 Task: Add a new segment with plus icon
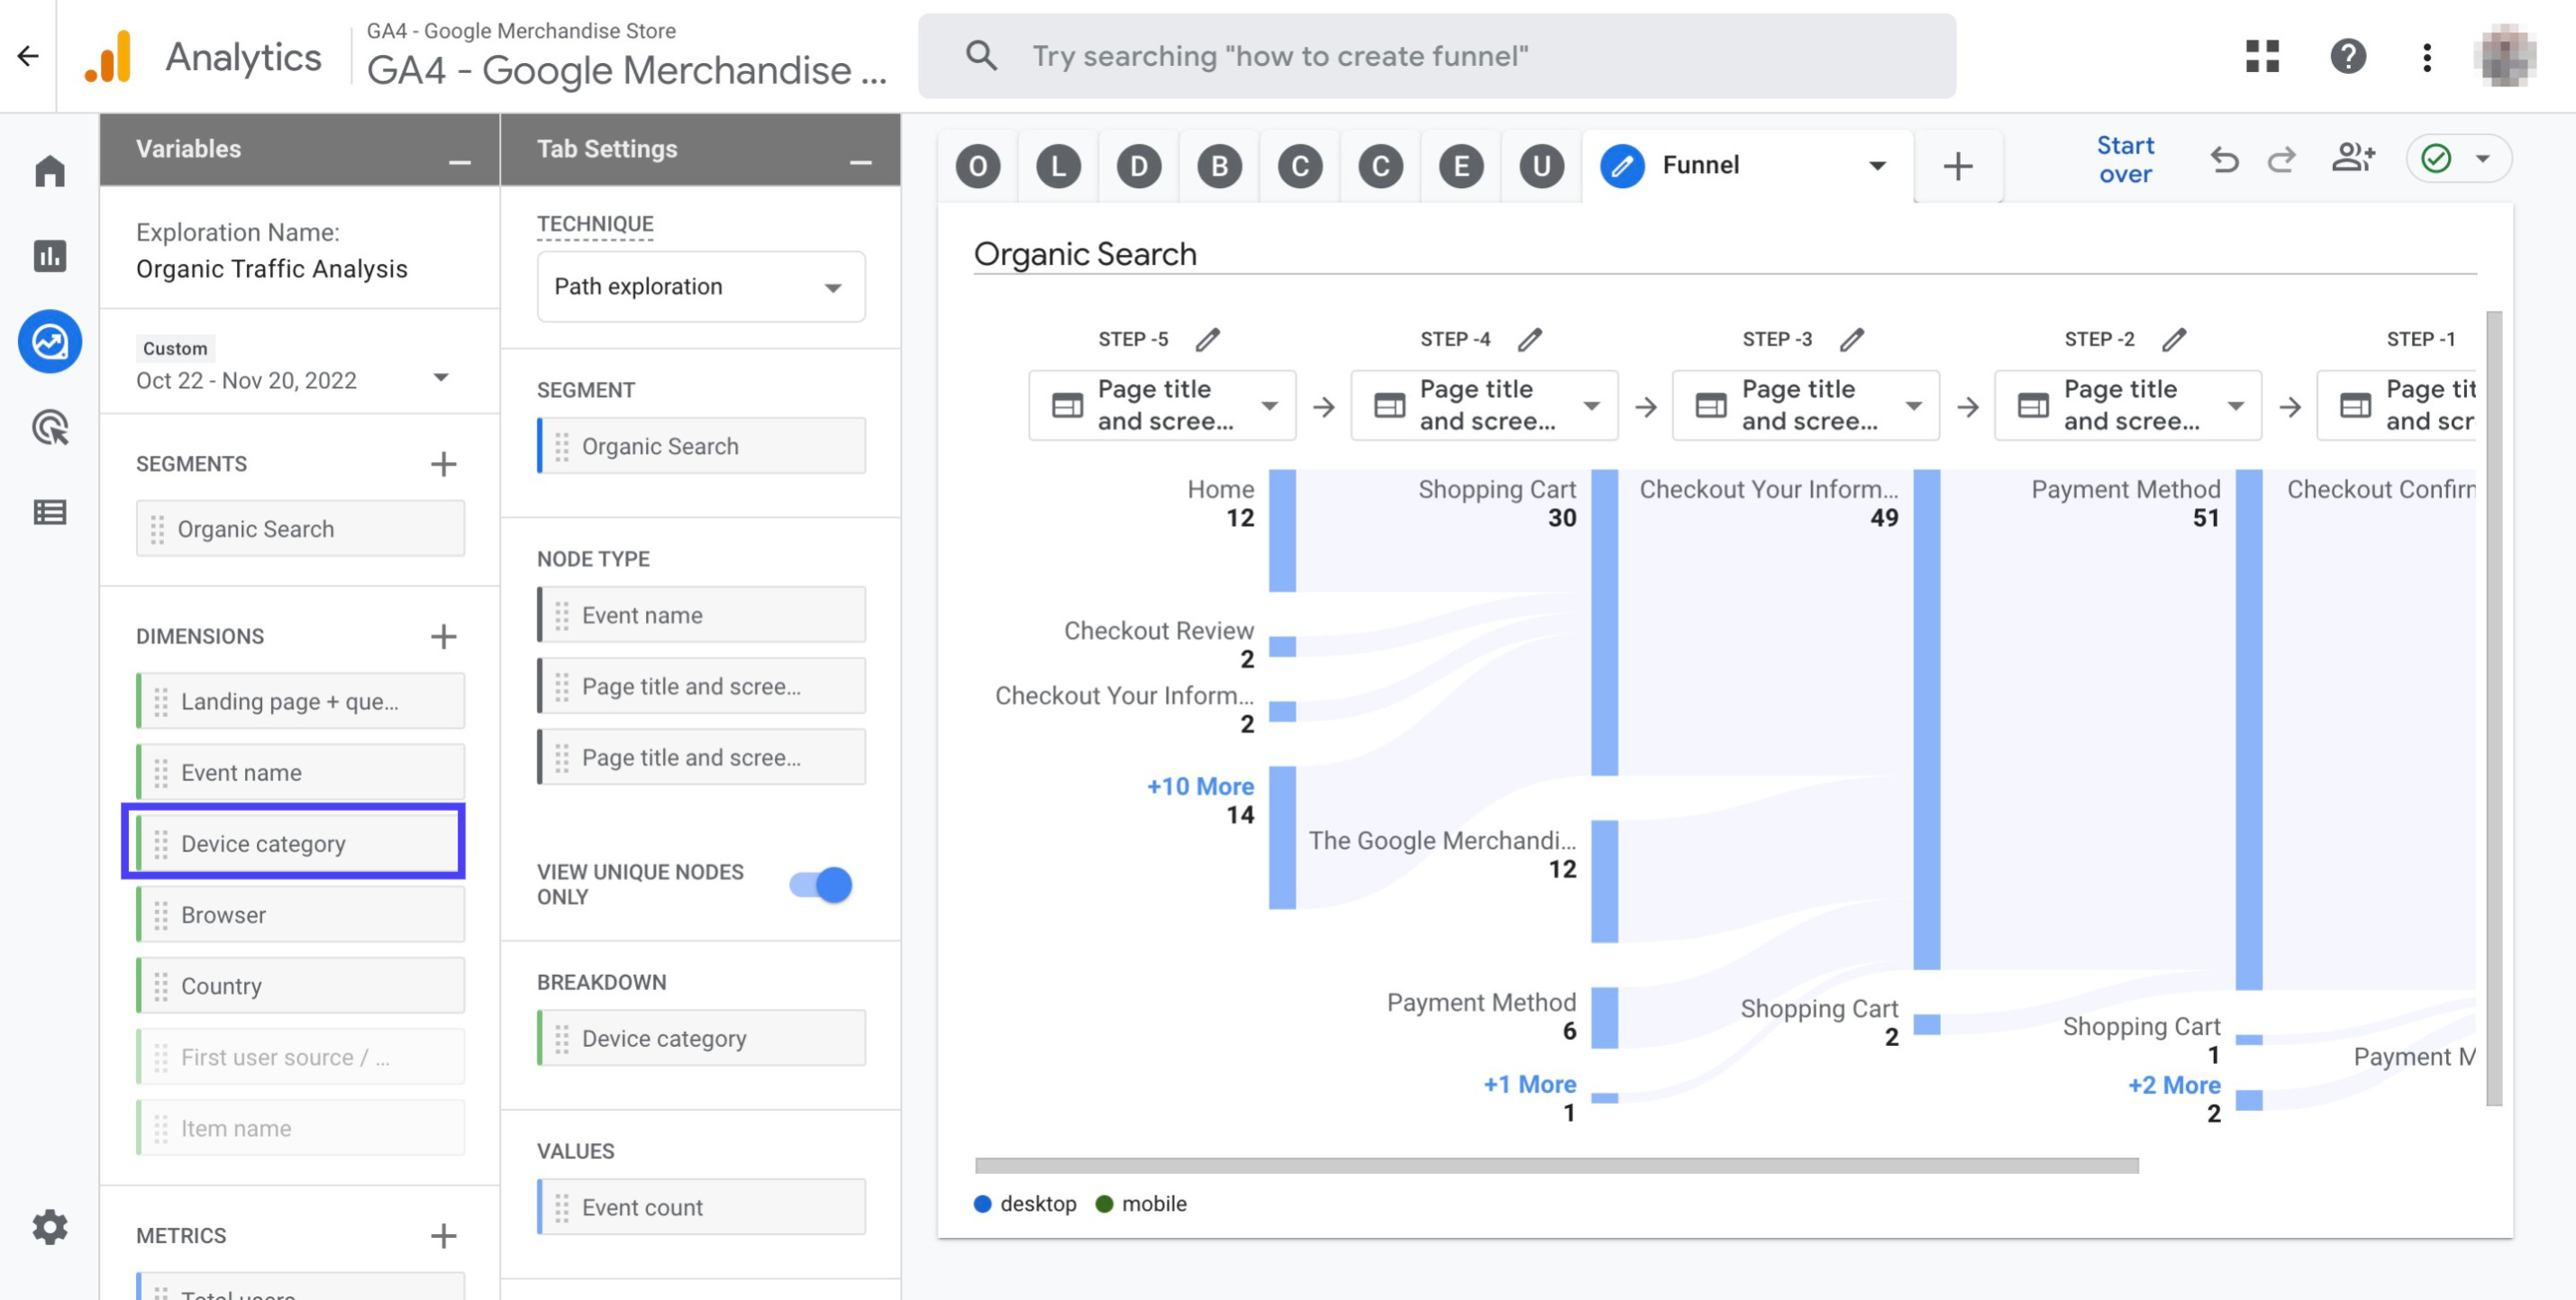(x=444, y=464)
